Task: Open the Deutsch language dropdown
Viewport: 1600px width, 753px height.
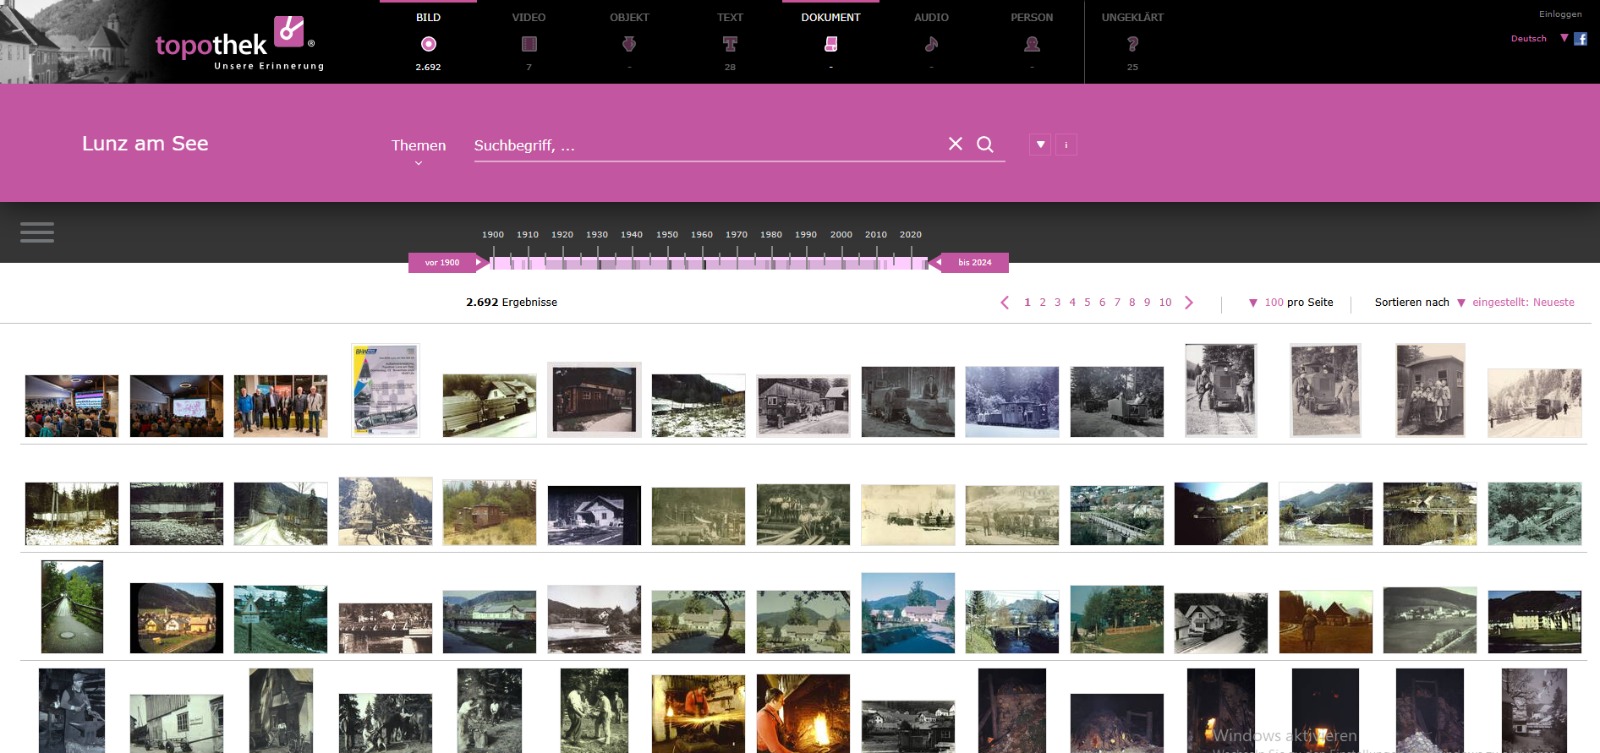Action: [1539, 38]
